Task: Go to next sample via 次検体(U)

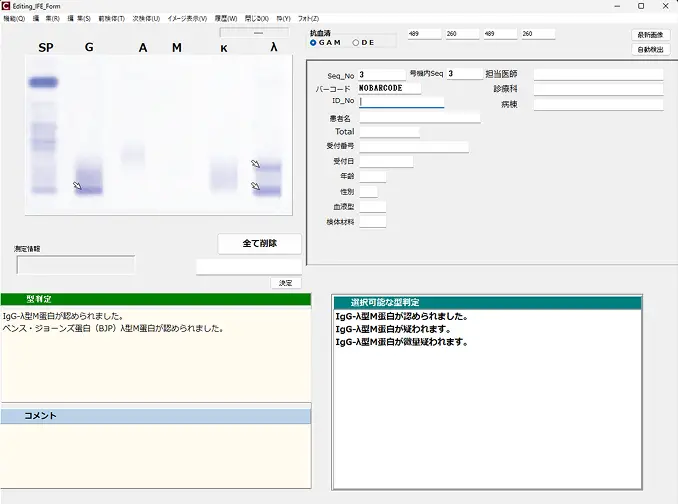Action: 146,19
